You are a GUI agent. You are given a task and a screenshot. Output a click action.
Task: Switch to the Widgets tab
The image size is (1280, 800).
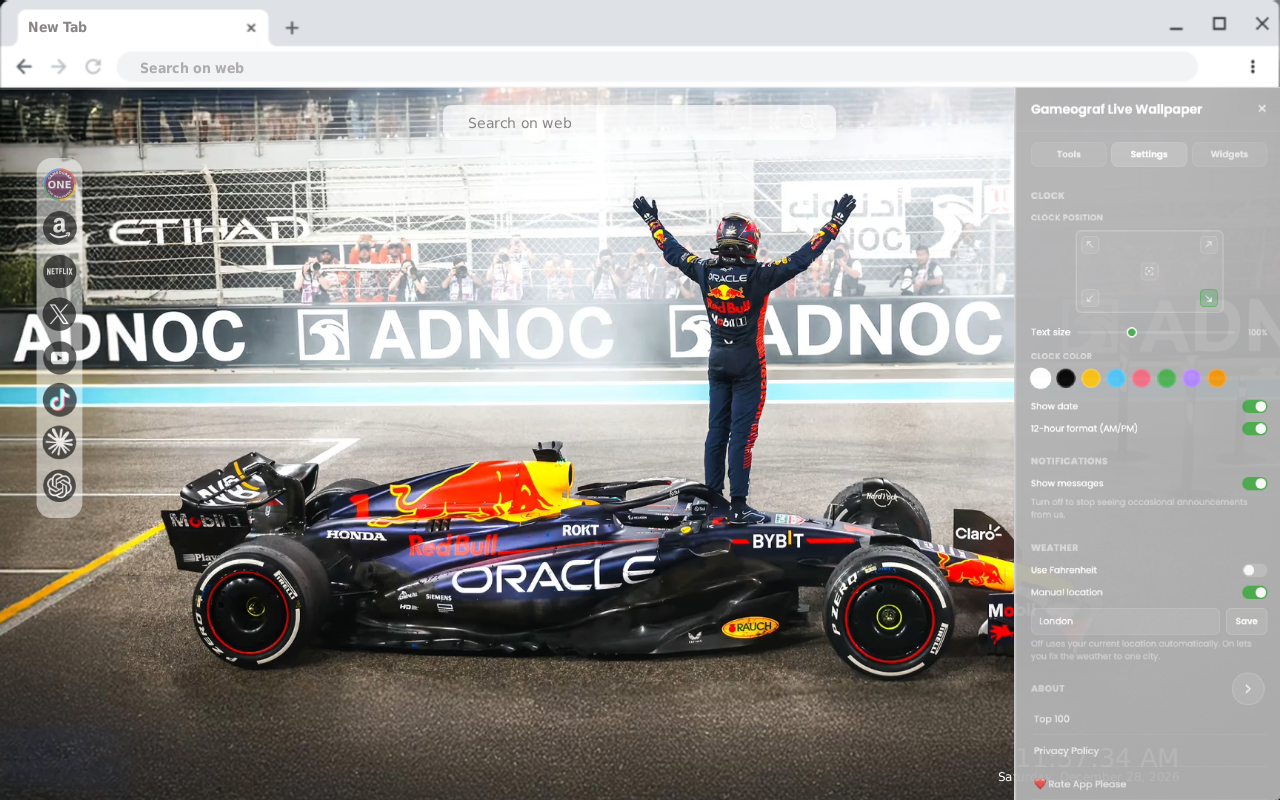[1229, 154]
